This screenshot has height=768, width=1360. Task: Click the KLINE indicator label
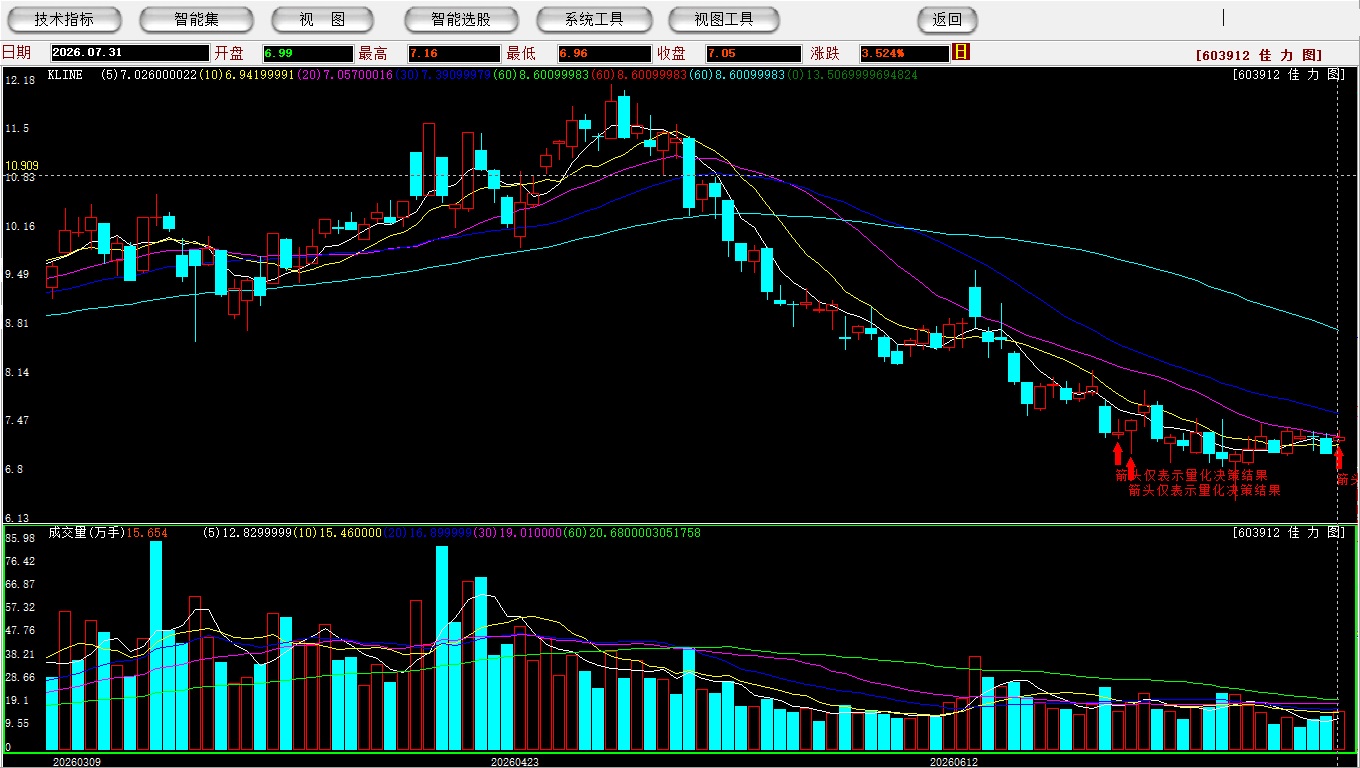65,75
